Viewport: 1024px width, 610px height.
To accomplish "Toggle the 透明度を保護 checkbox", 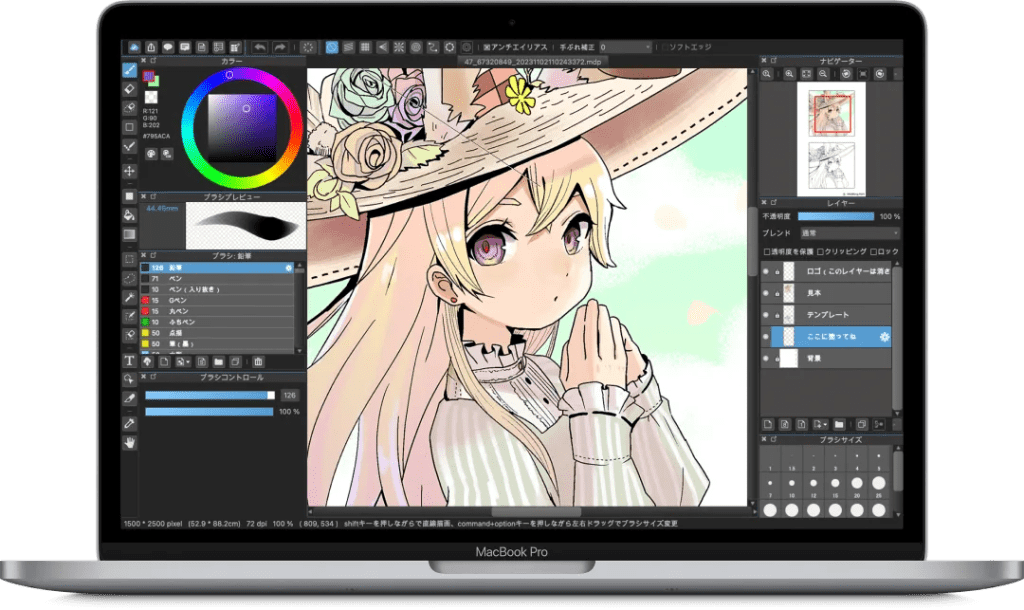I will coord(767,251).
